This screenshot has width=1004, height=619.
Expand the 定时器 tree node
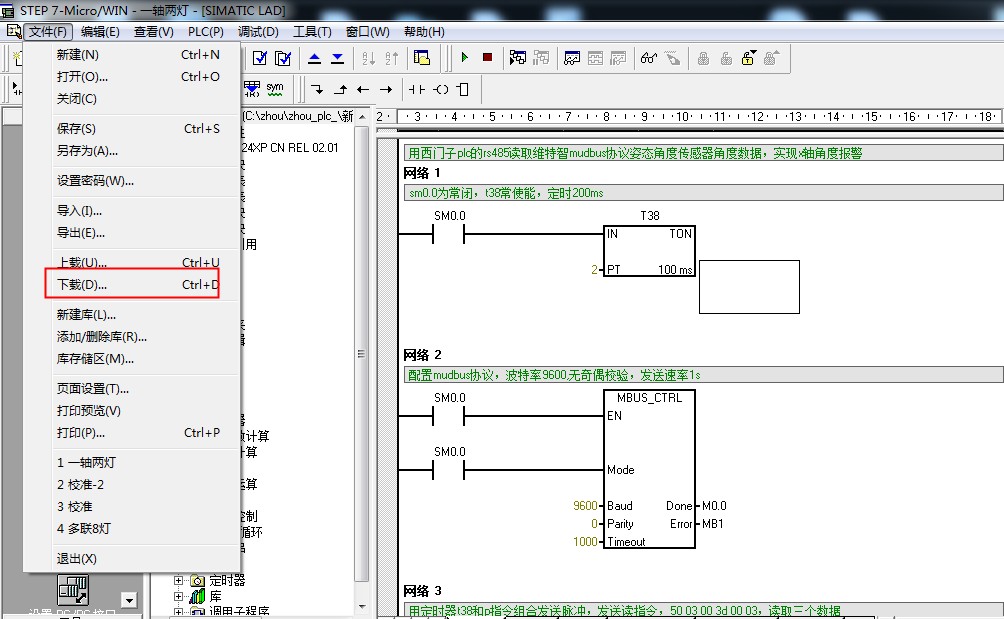180,580
